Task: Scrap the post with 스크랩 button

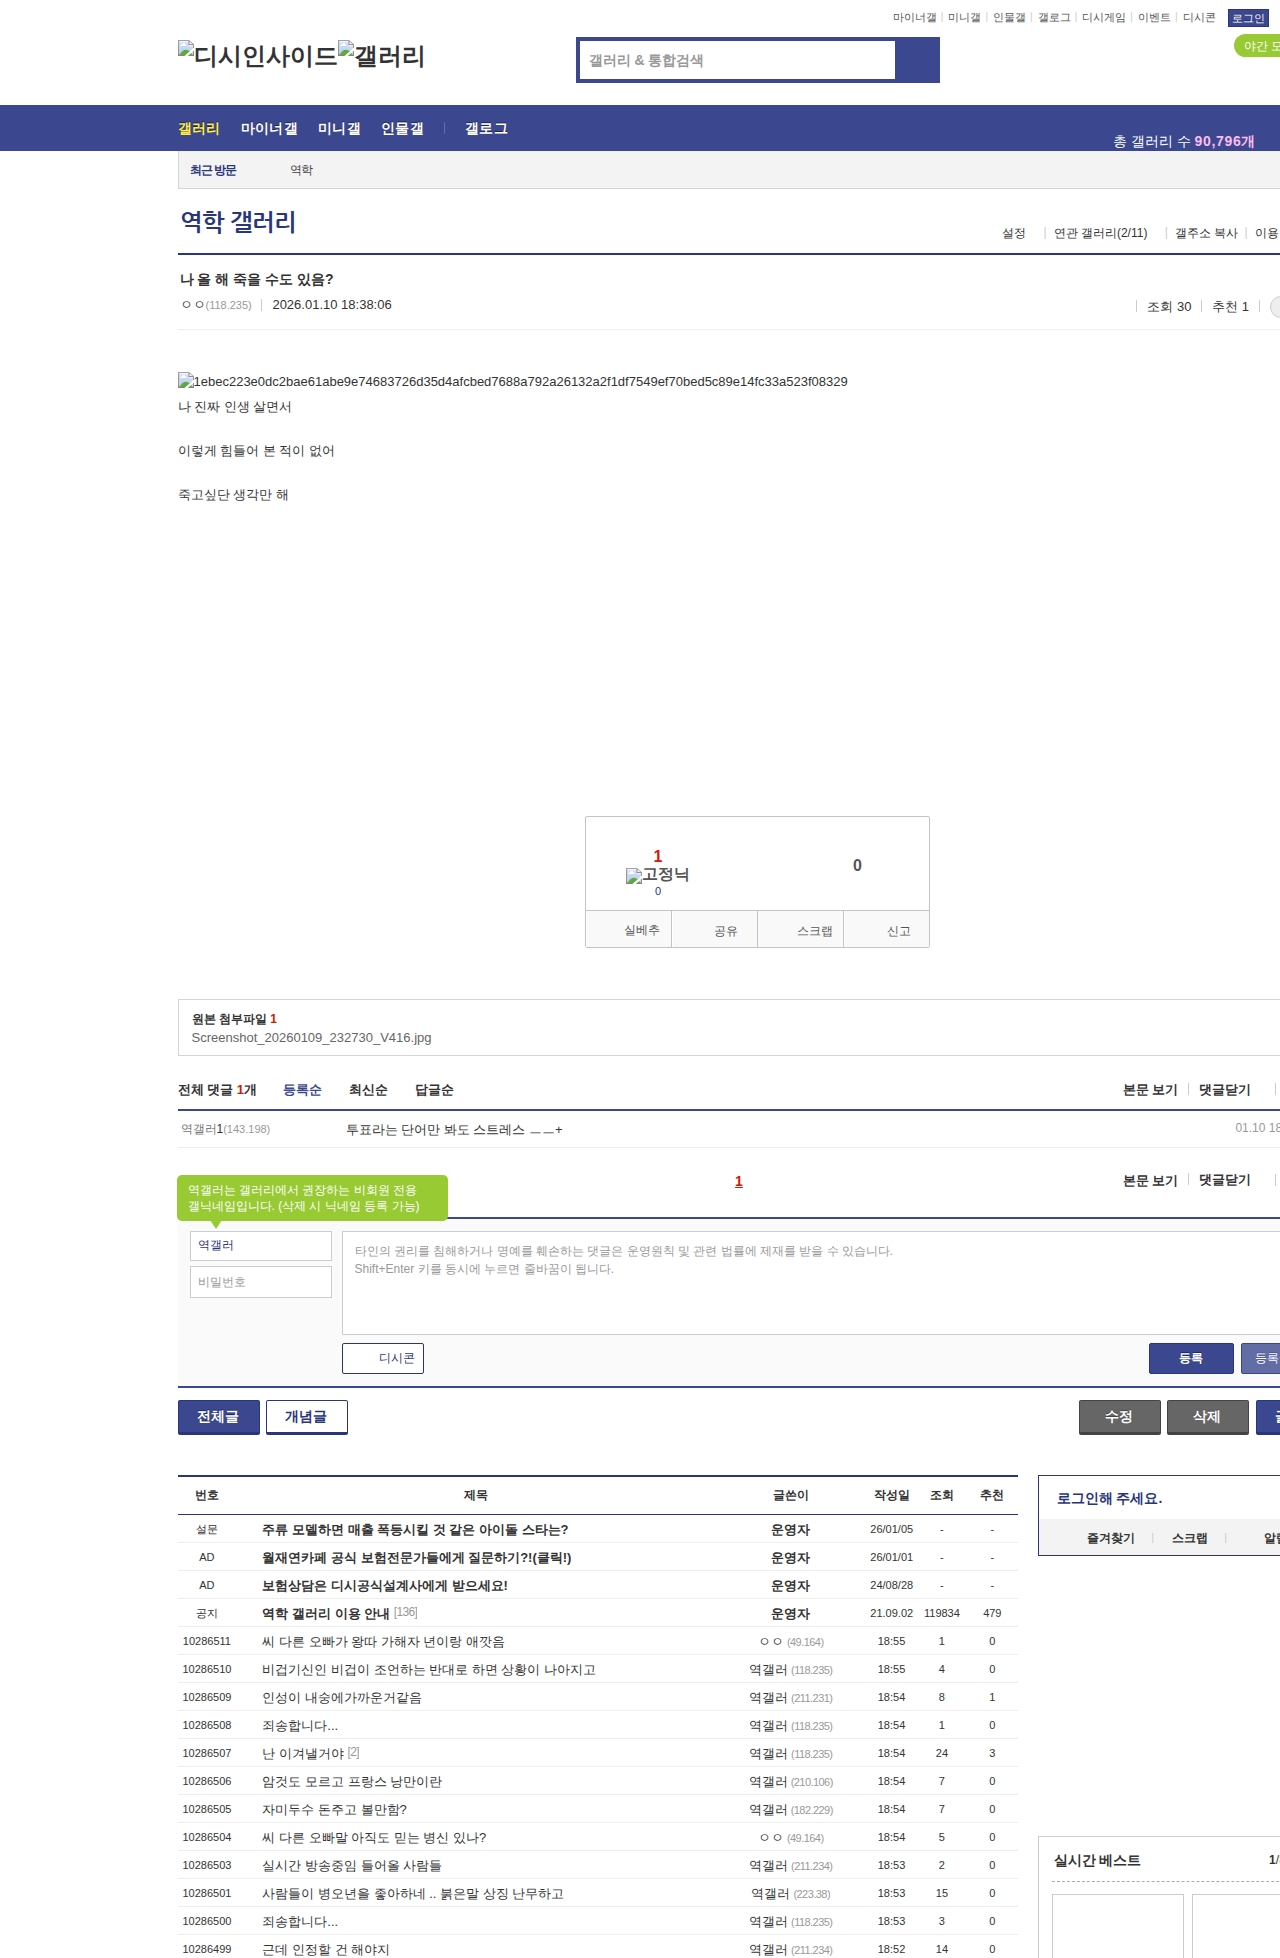Action: point(814,931)
